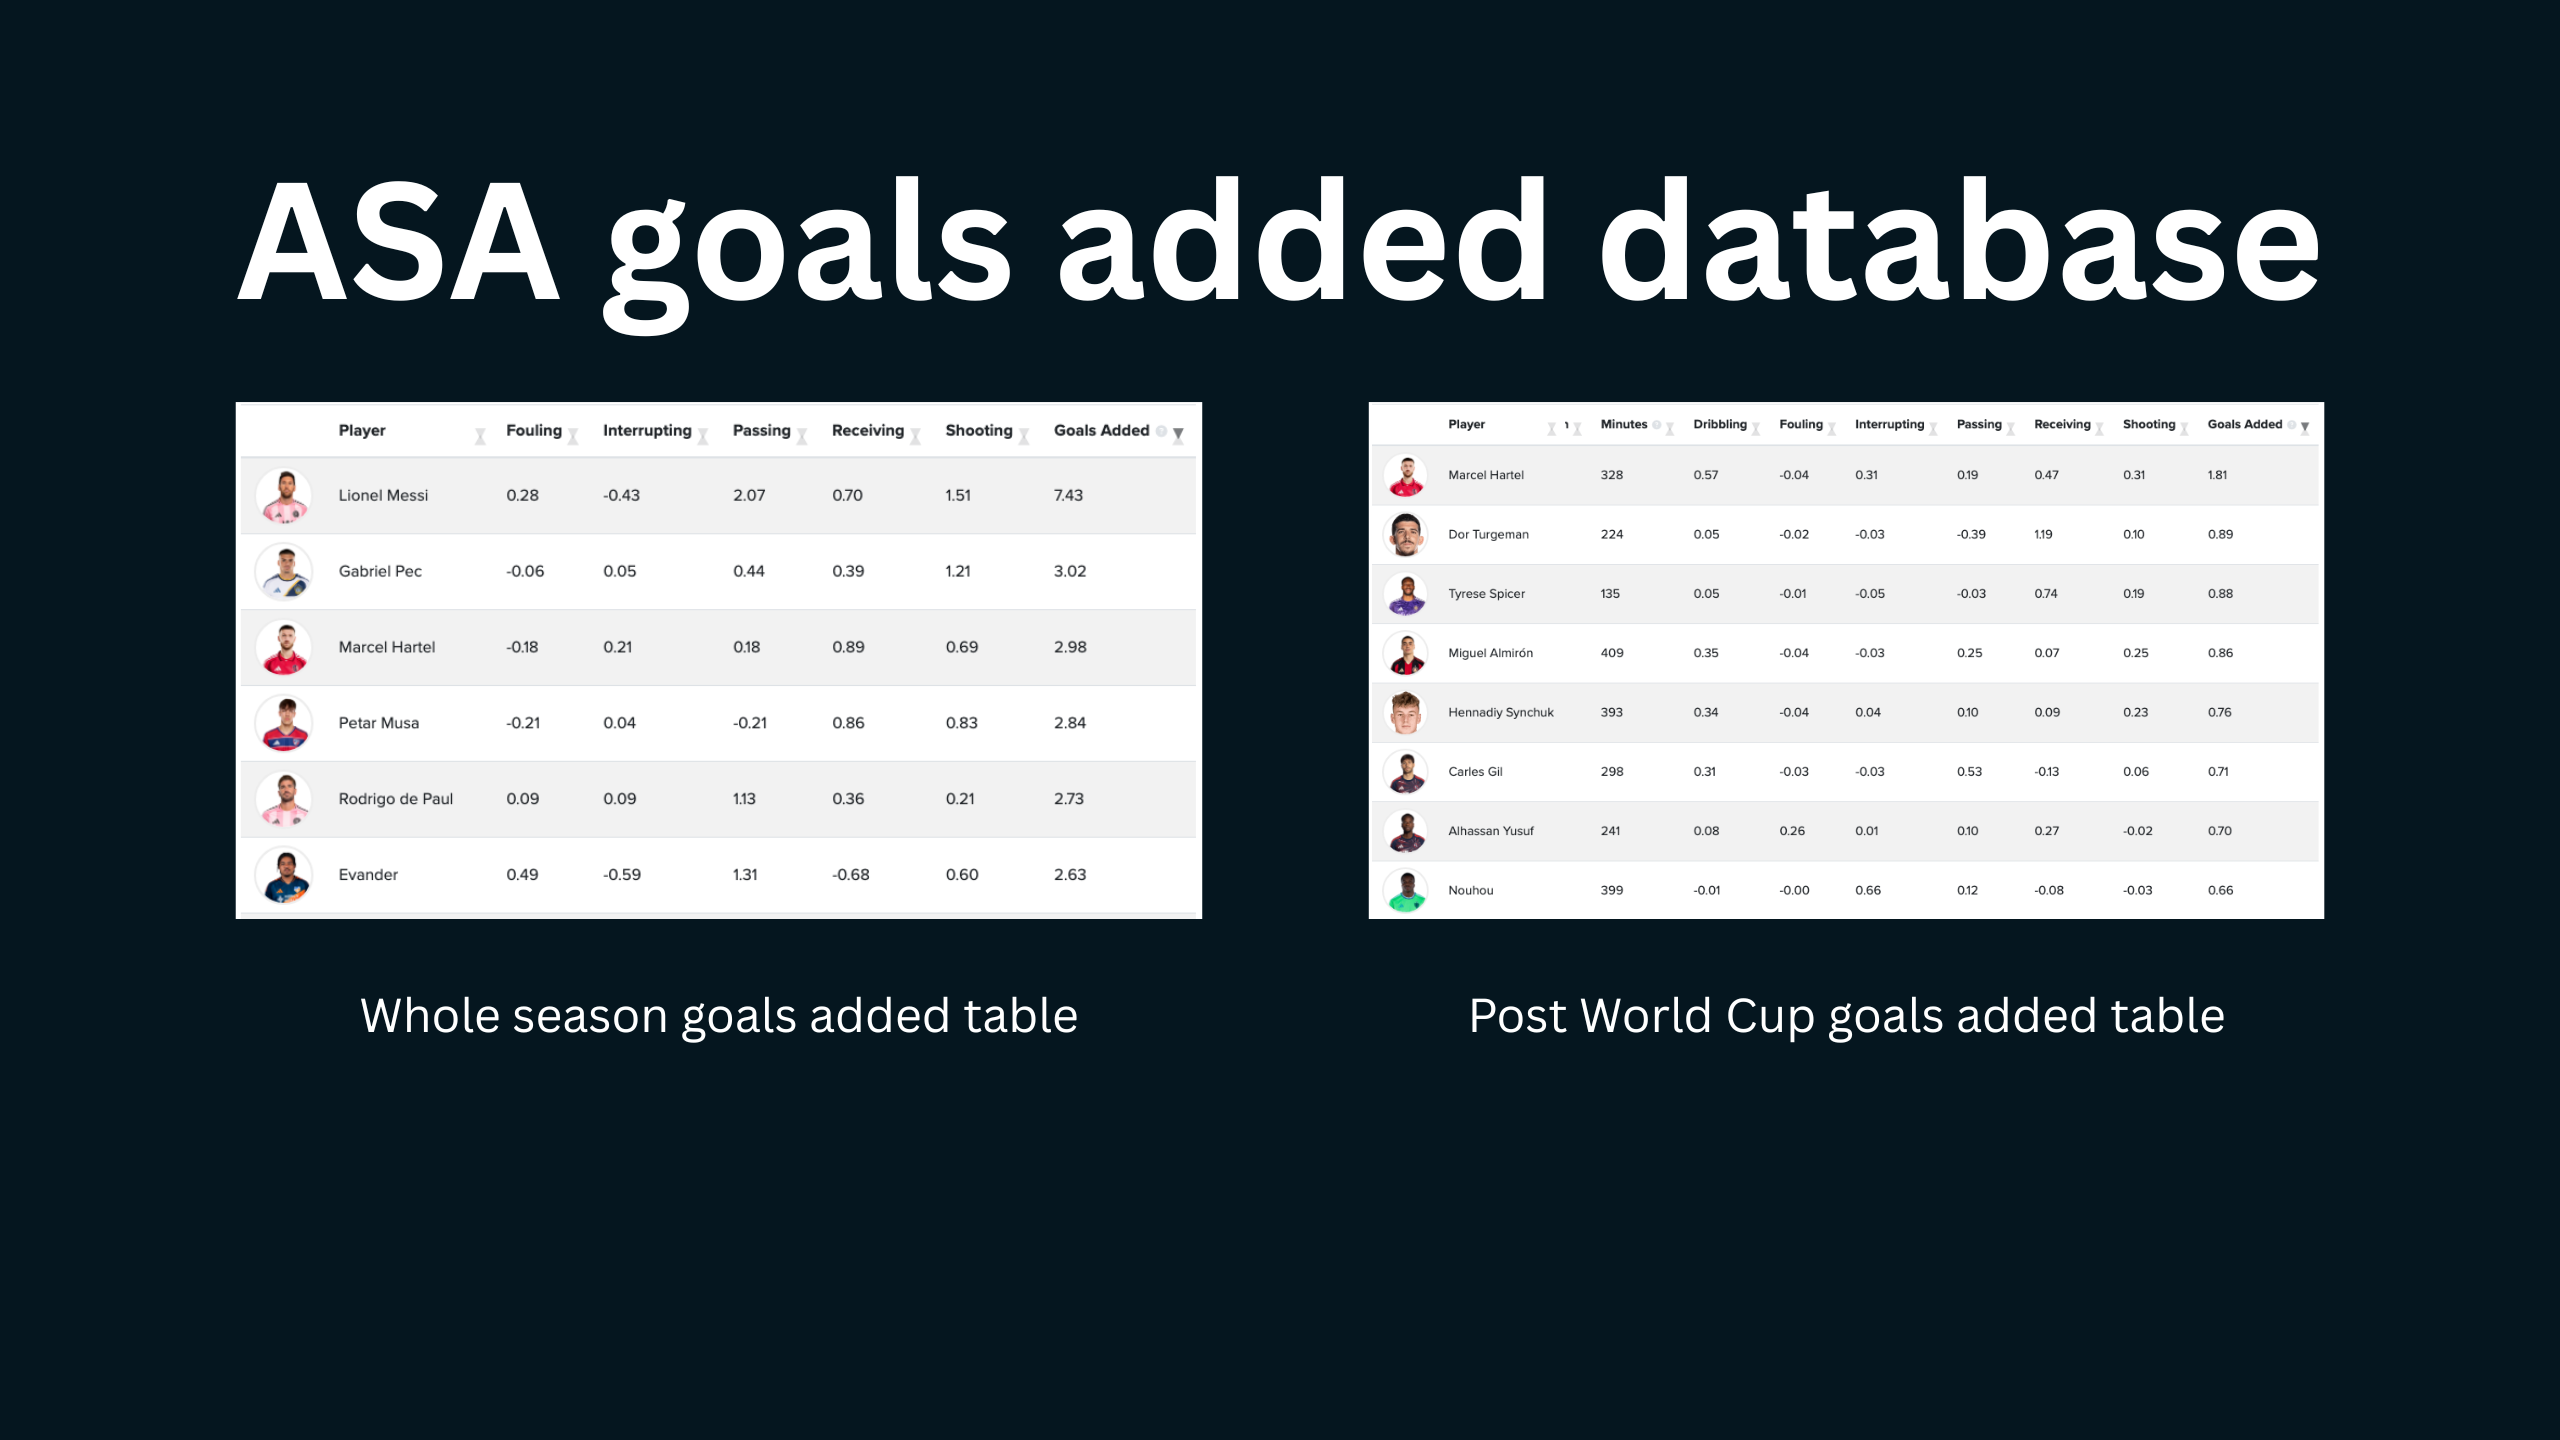Click the Minutes filter icon in right table

point(1669,428)
